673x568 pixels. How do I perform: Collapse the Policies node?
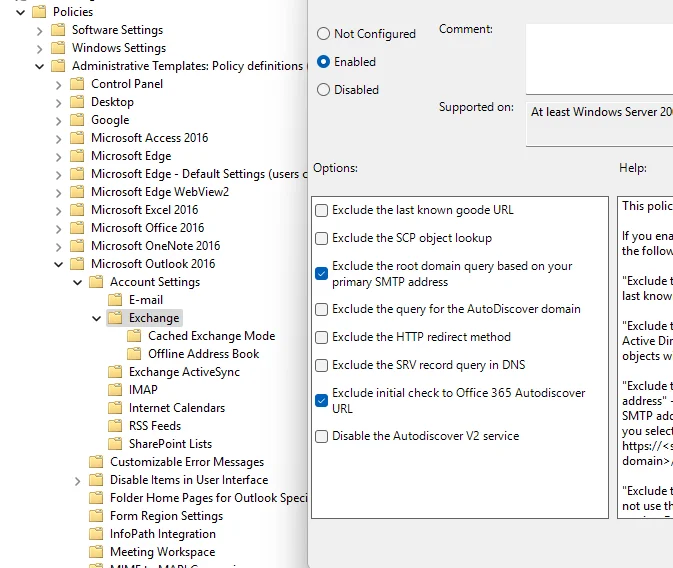[x=20, y=12]
